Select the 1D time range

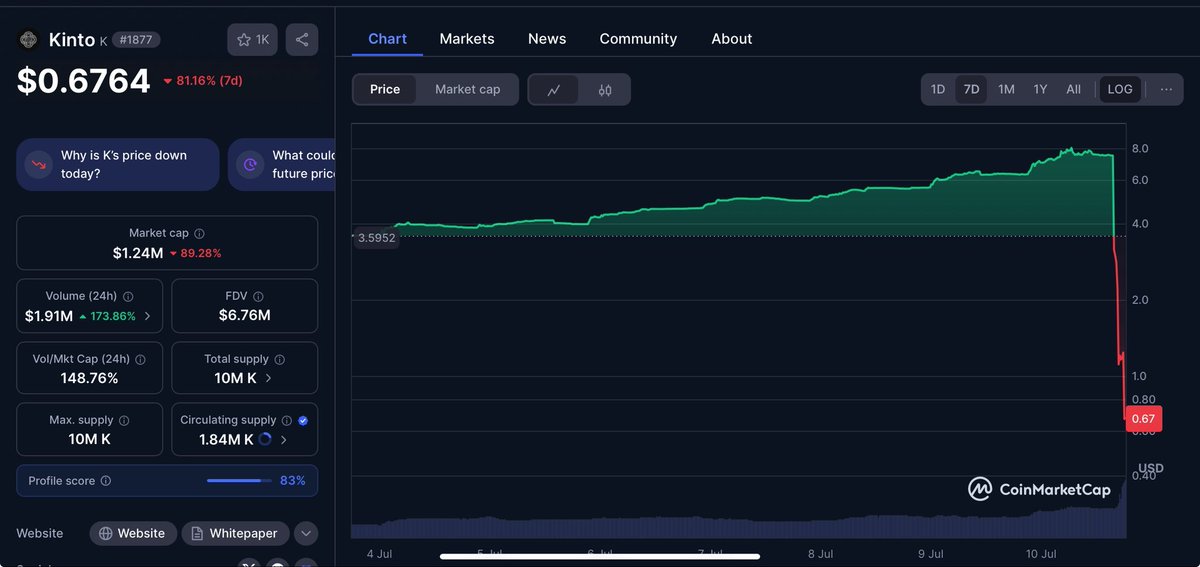pos(938,89)
